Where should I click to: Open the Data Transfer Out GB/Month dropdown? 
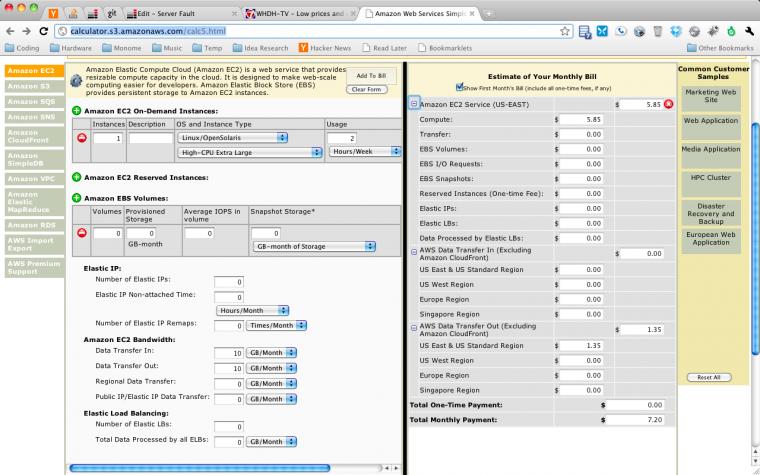point(271,368)
